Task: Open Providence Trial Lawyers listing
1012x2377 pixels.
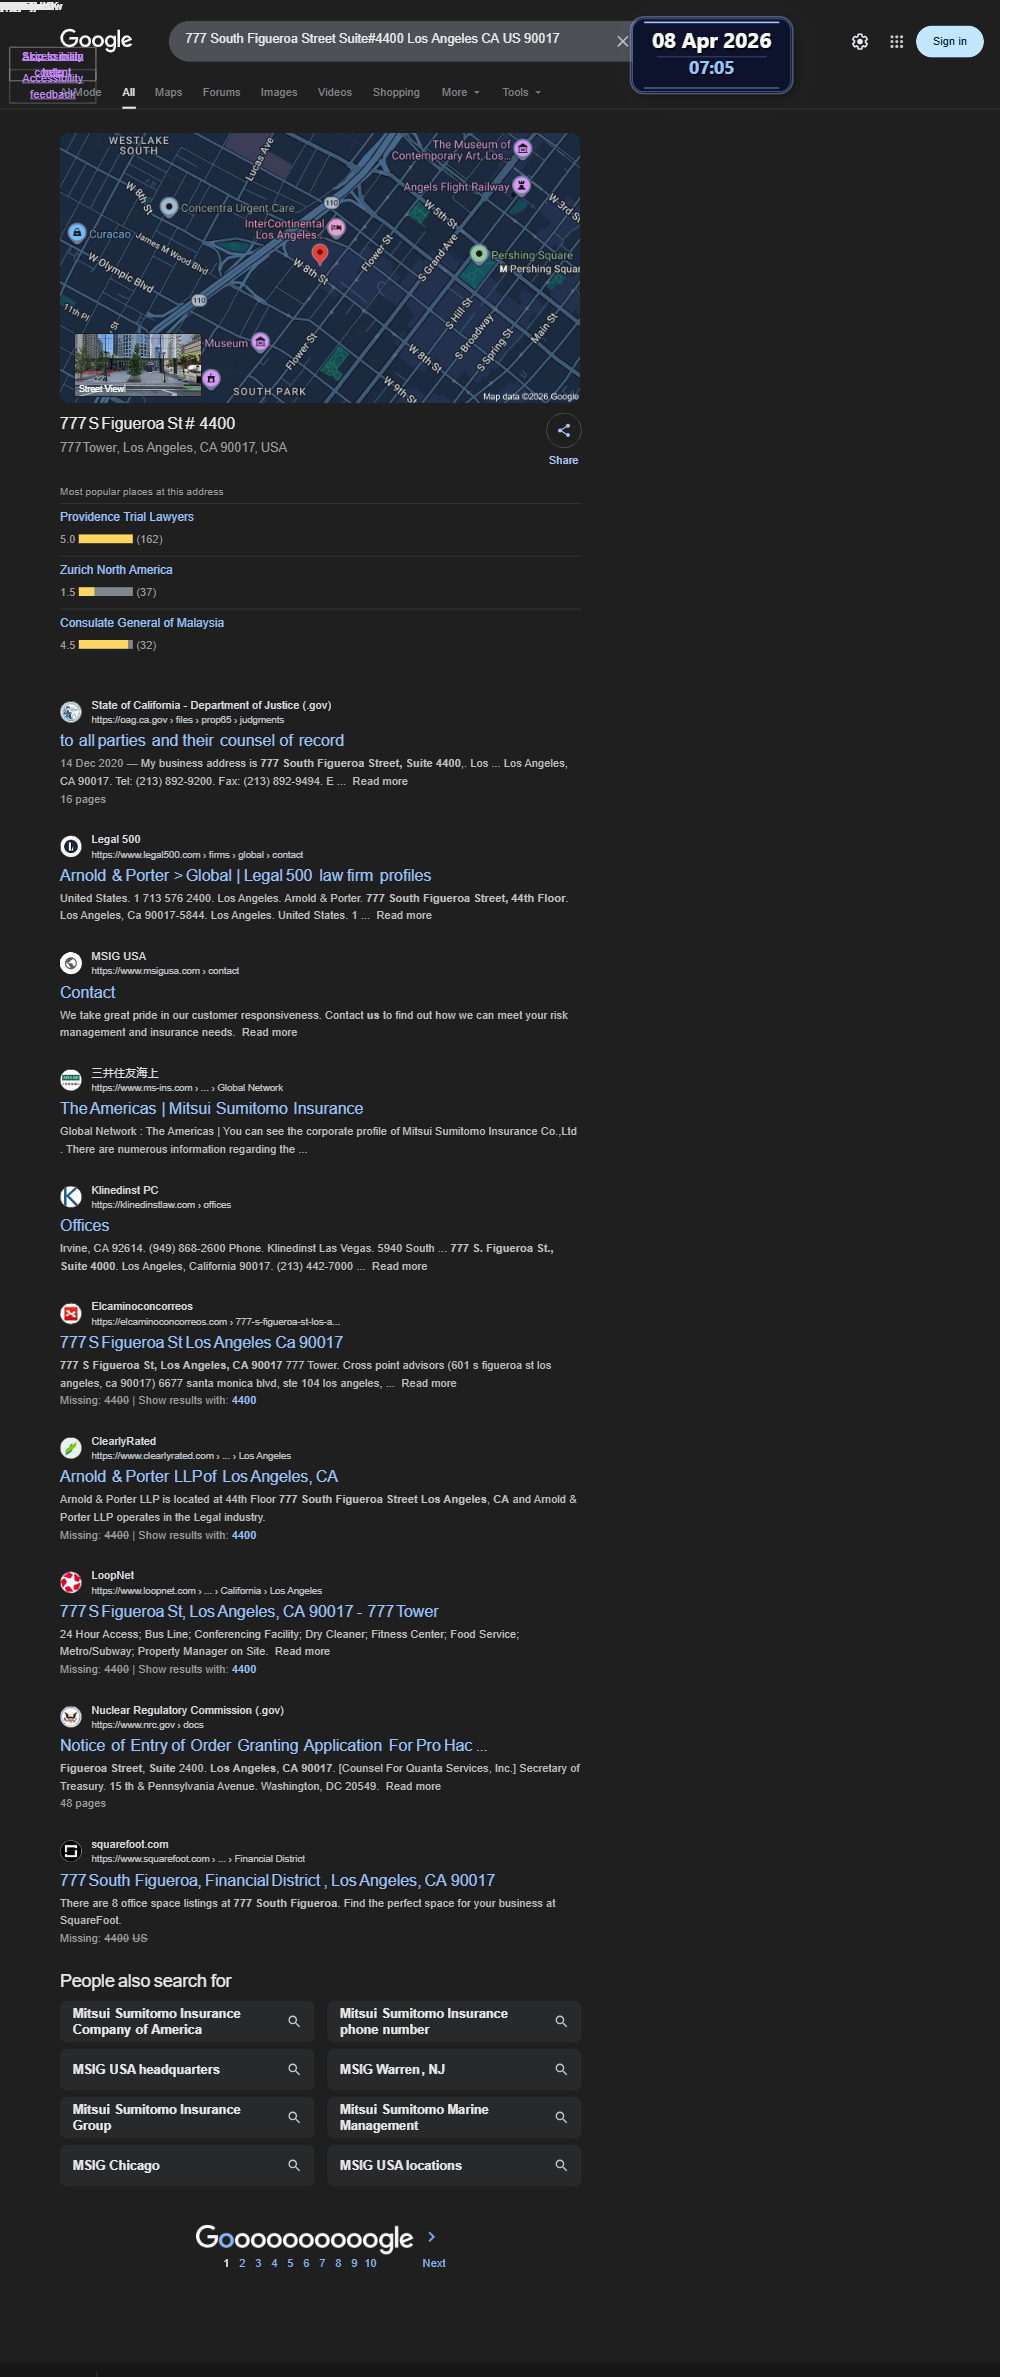Action: click(127, 517)
